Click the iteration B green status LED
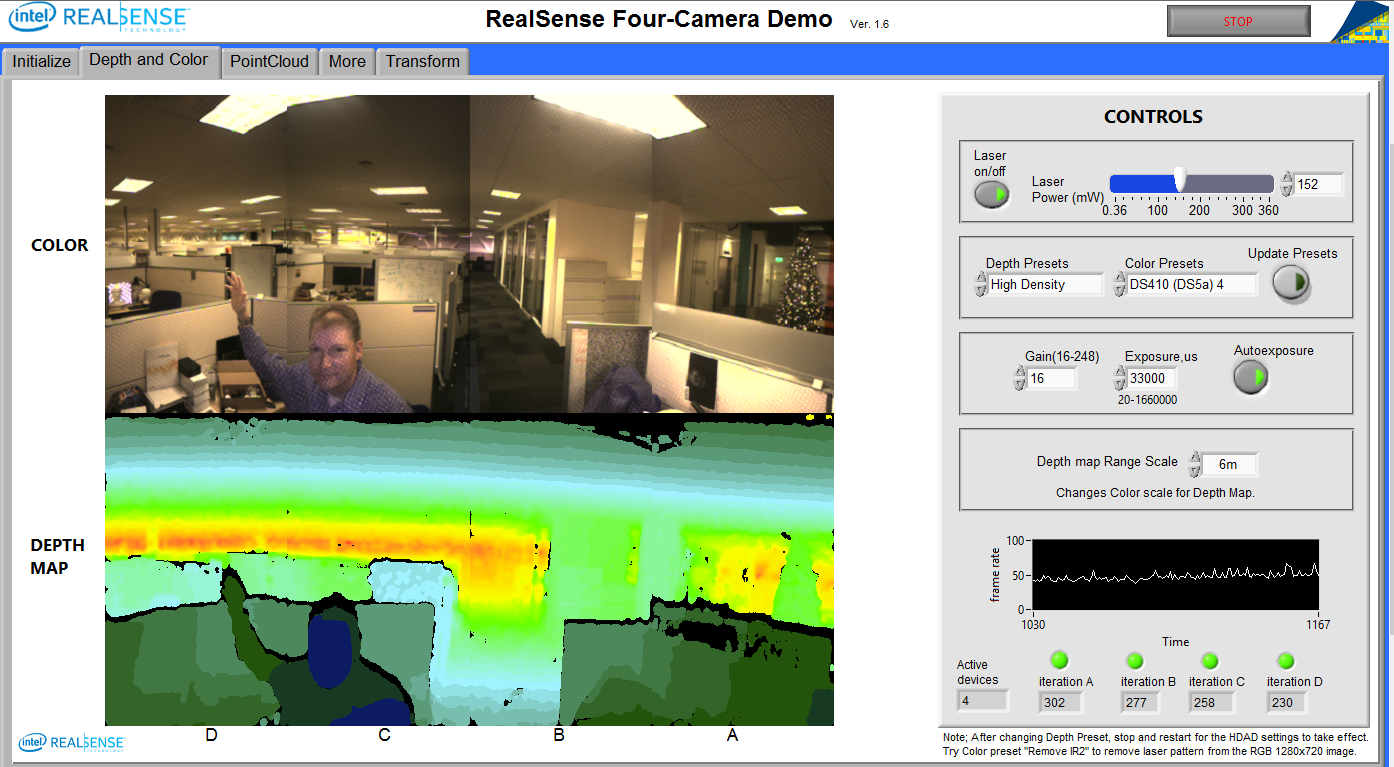Screen dimensions: 1394x767 [x=1135, y=661]
